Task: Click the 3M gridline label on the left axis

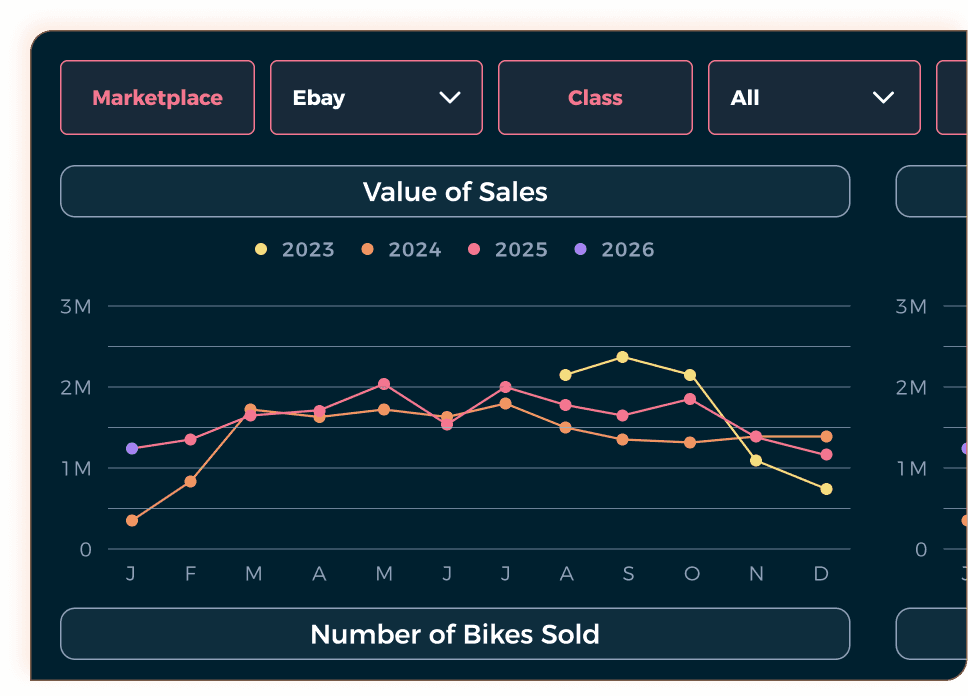Action: pos(77,307)
